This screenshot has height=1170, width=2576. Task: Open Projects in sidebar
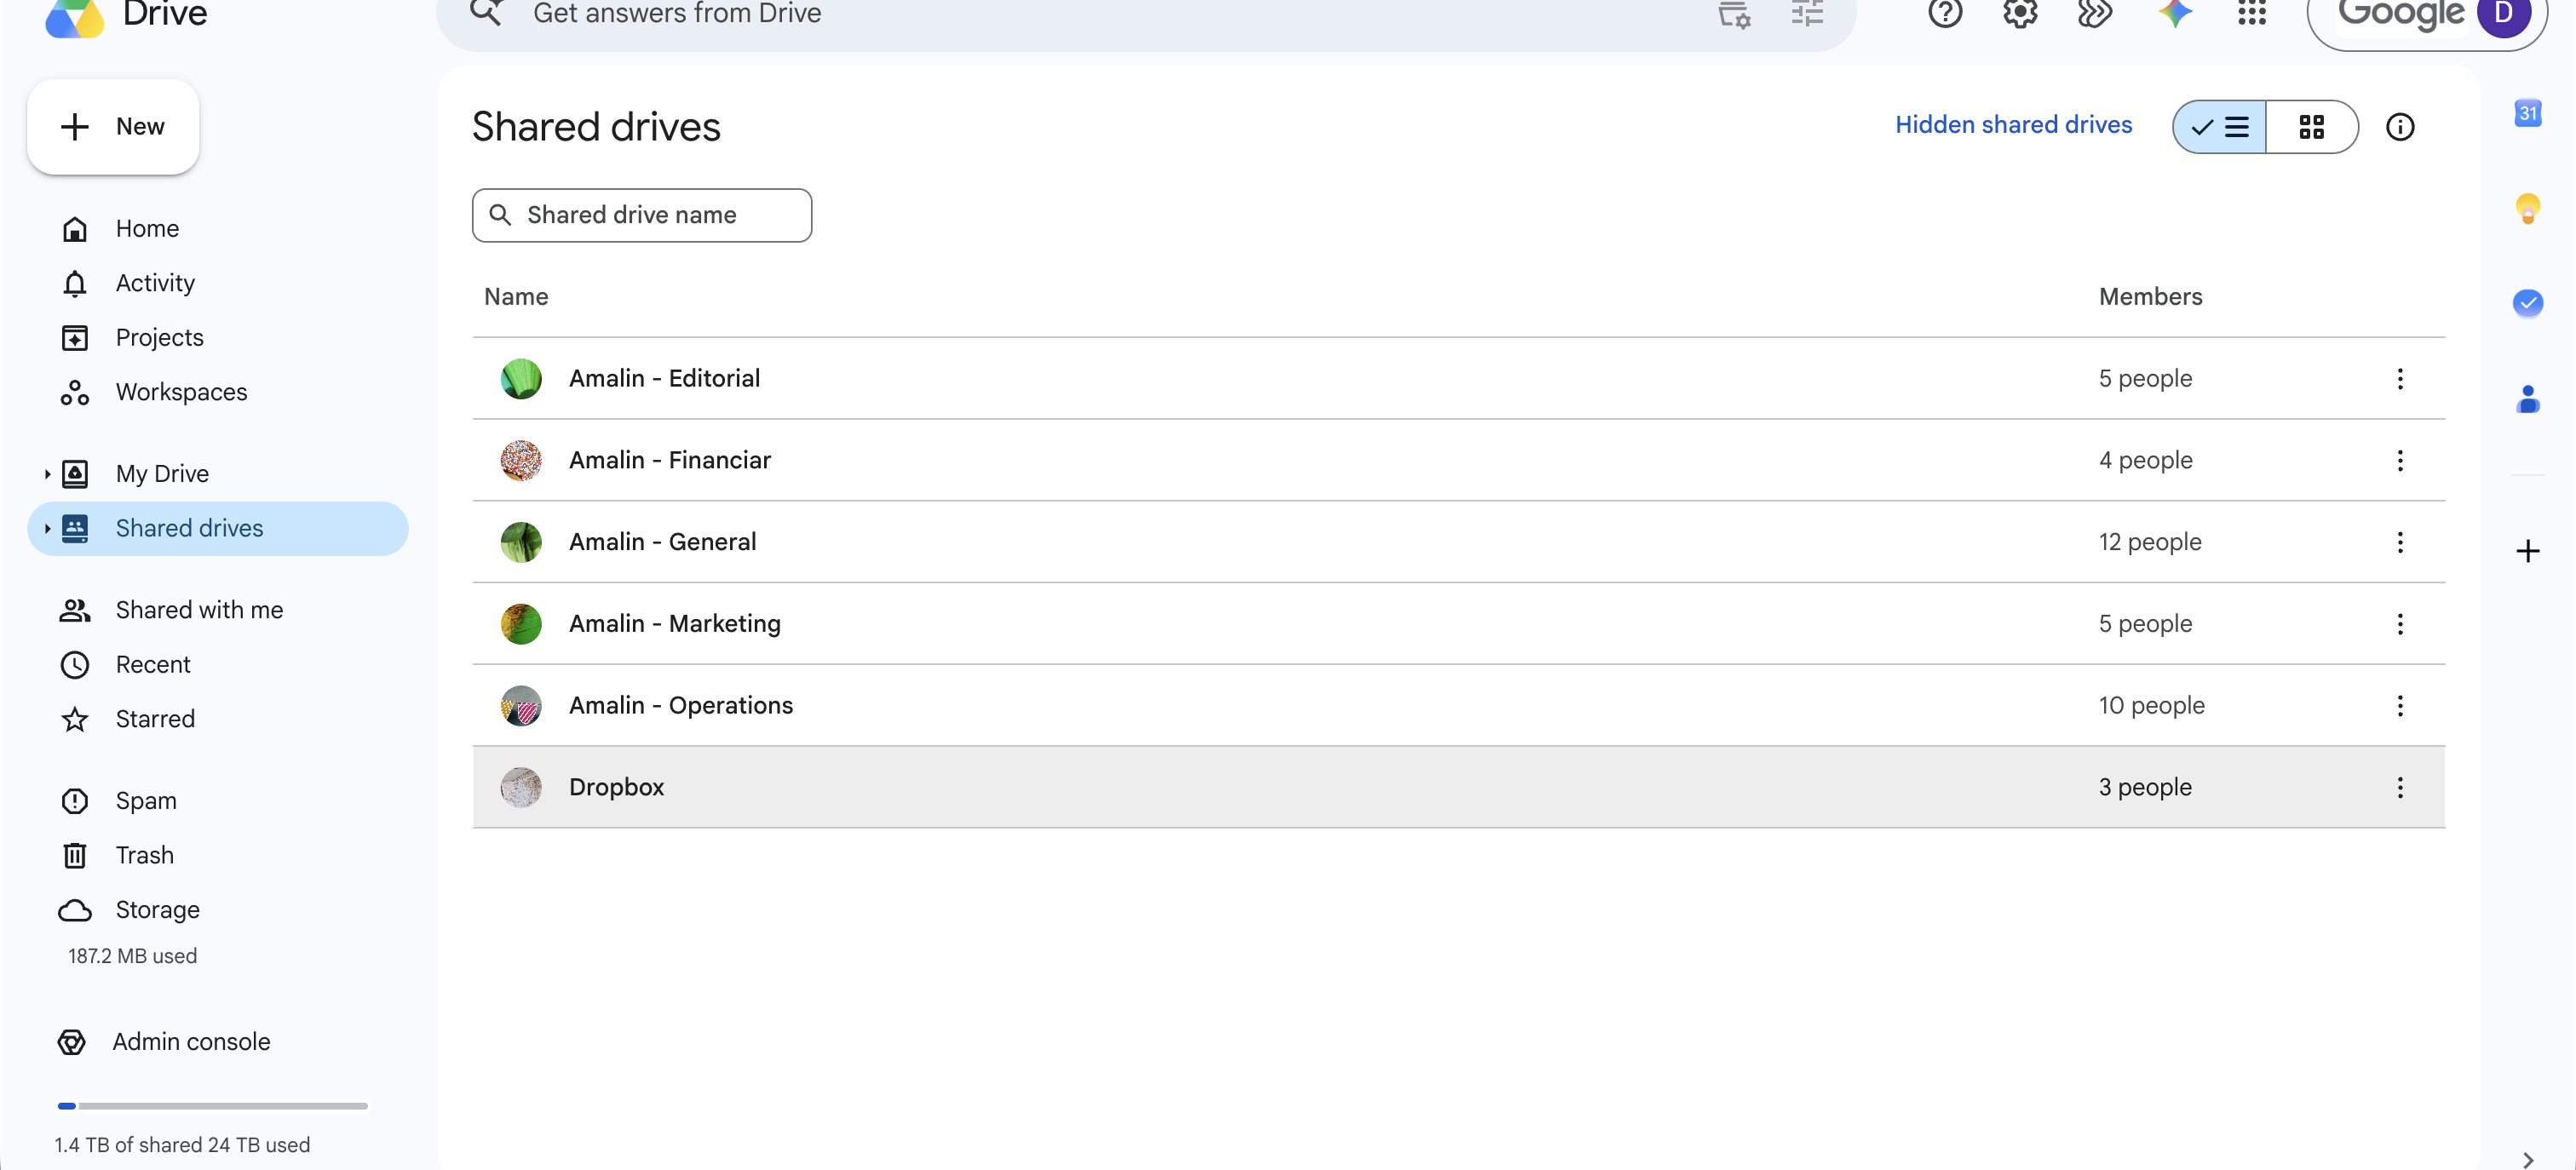point(218,338)
